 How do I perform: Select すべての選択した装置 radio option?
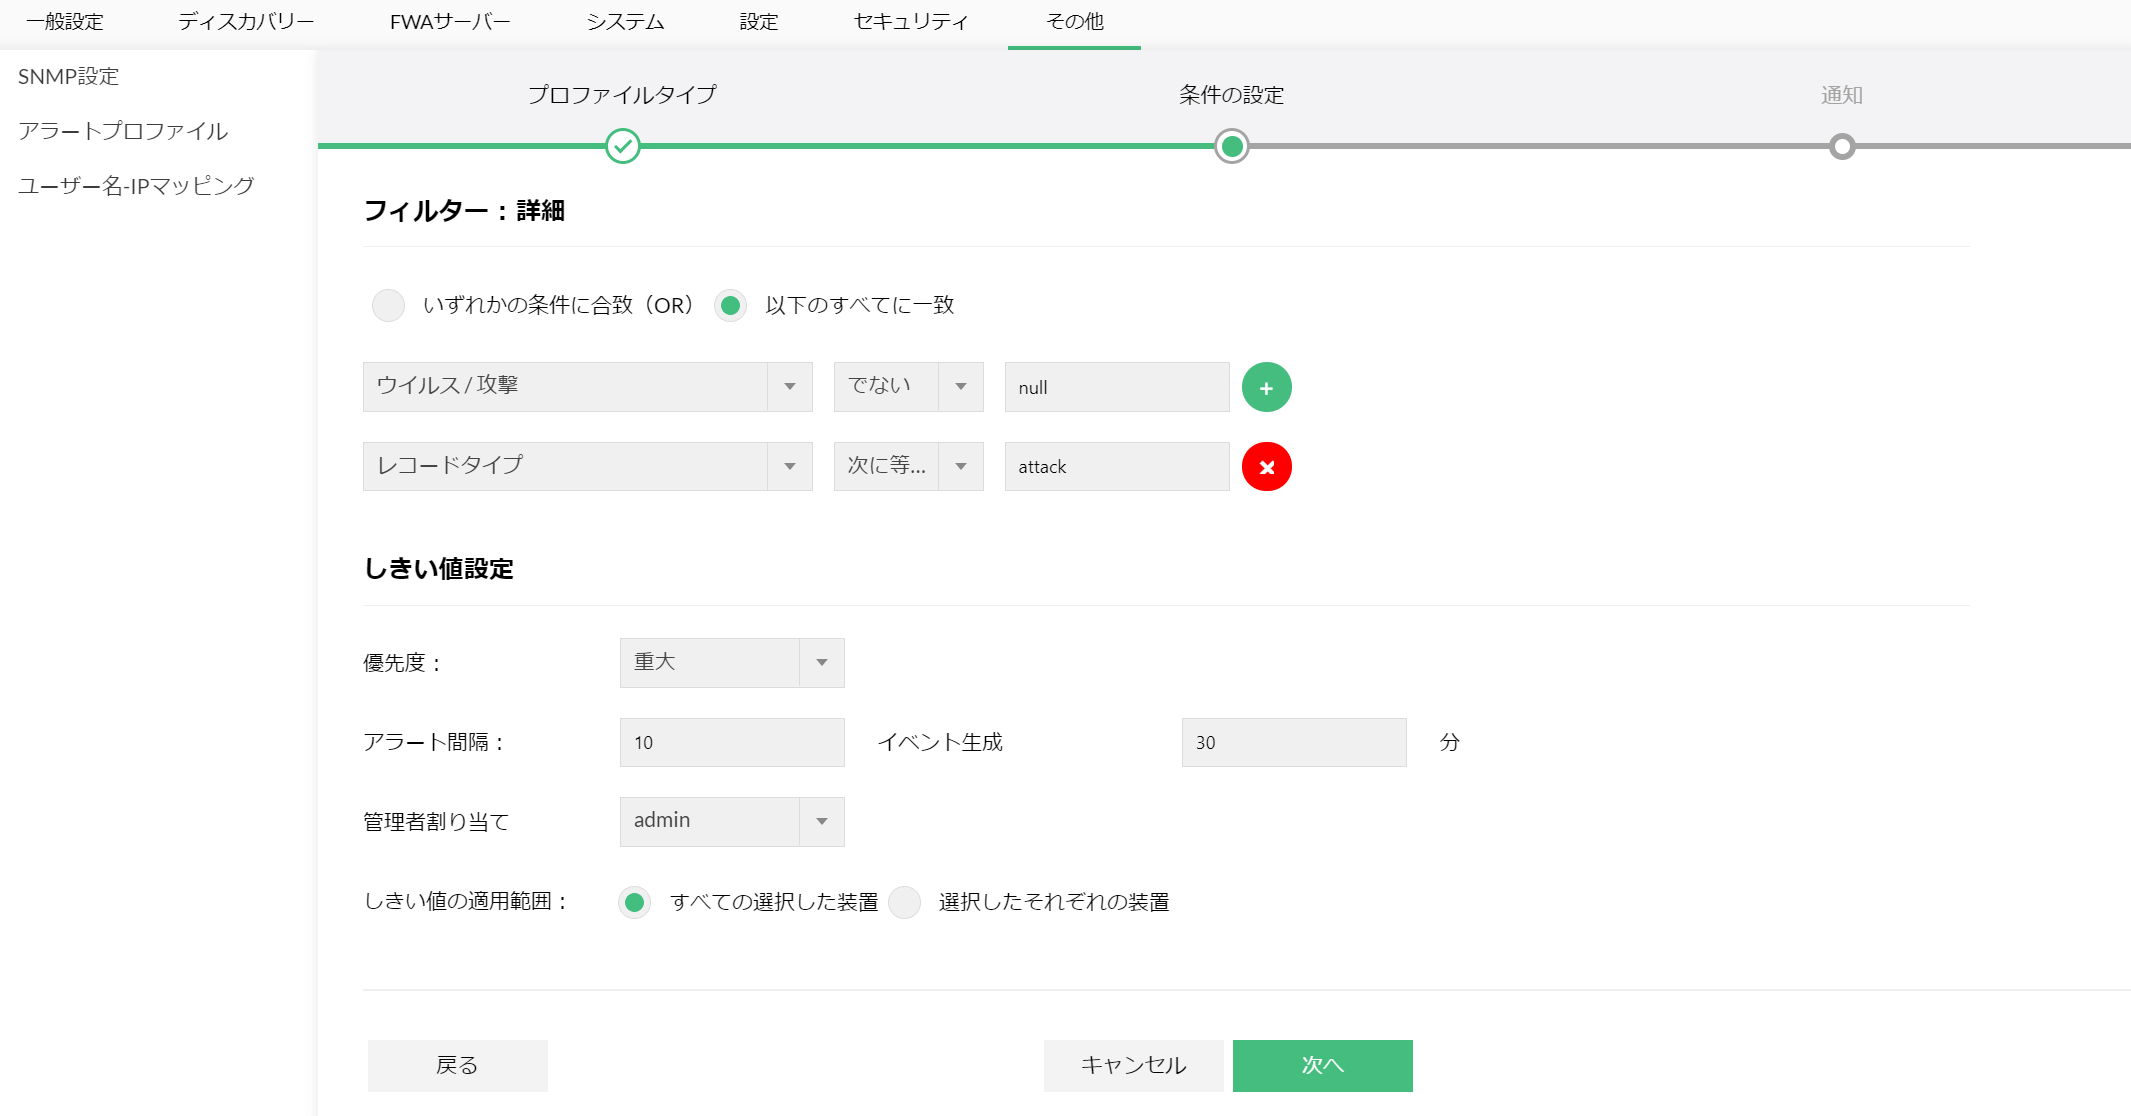click(634, 902)
